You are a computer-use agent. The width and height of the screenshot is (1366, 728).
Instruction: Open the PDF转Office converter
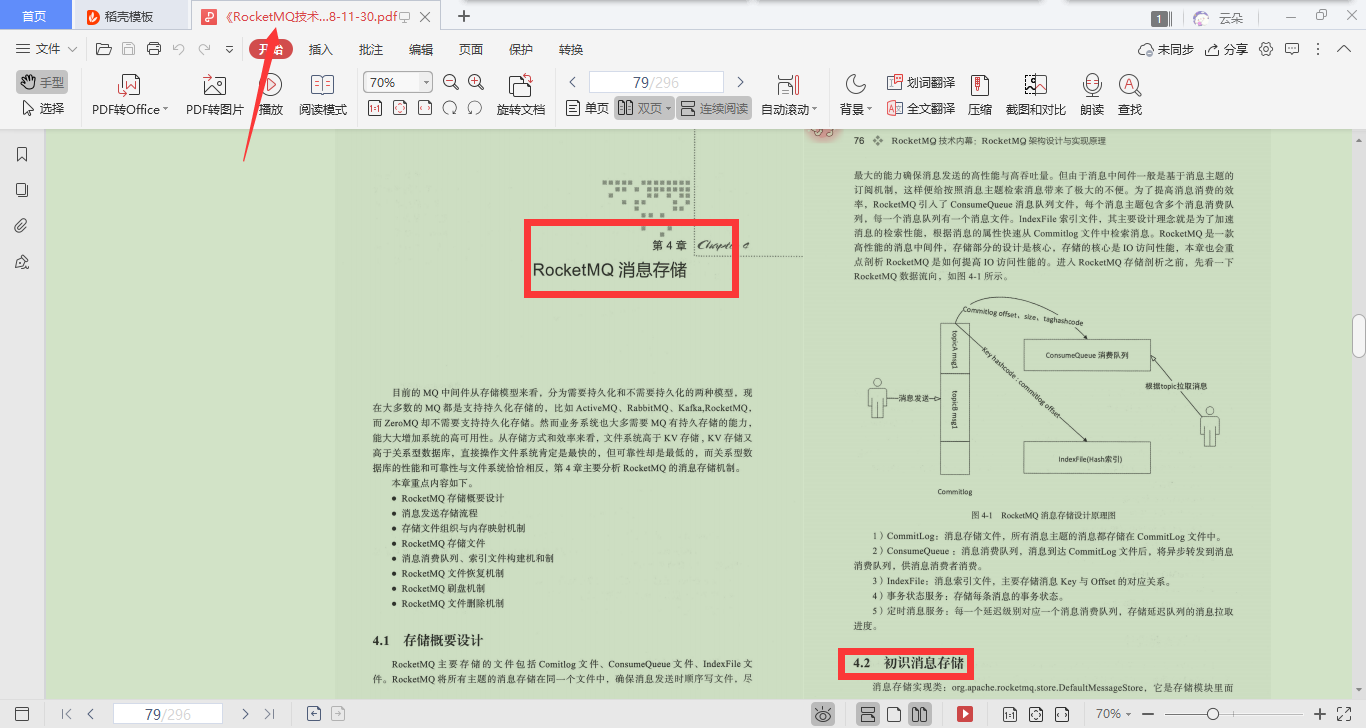pos(130,96)
